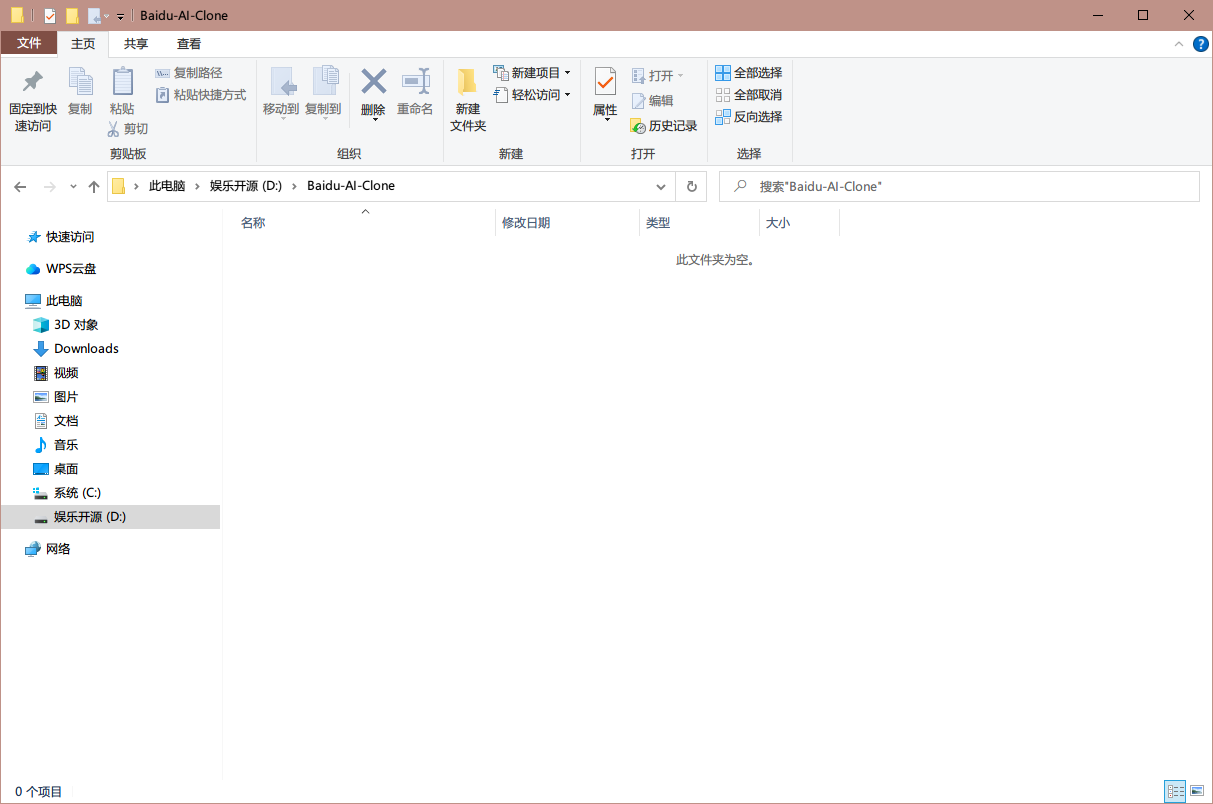Screen dimensions: 1213x804
Task: Select Copy path (复制路径) option
Action: [189, 73]
